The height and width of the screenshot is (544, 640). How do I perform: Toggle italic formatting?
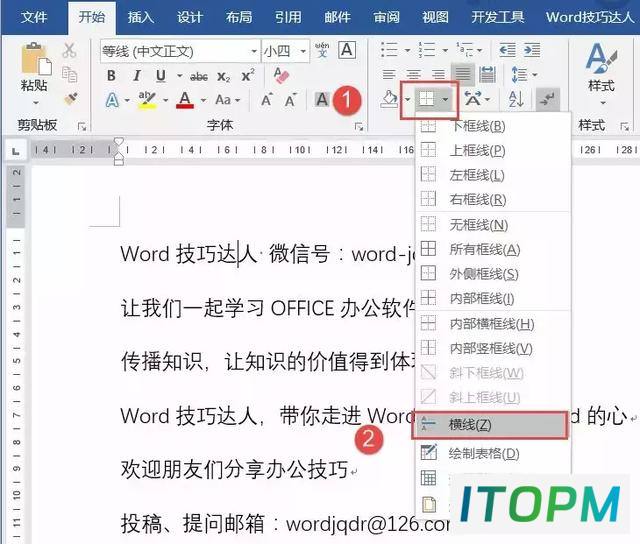click(x=137, y=76)
